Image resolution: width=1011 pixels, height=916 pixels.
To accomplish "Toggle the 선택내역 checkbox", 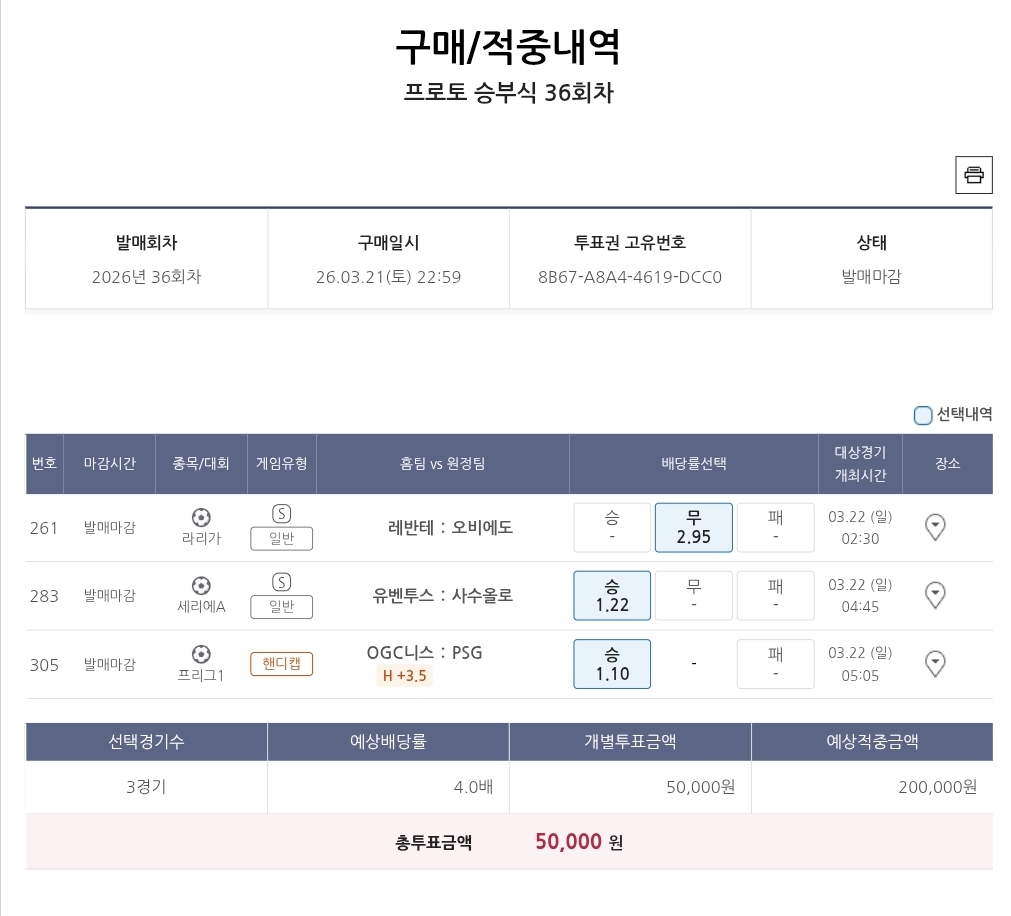I will pos(923,415).
